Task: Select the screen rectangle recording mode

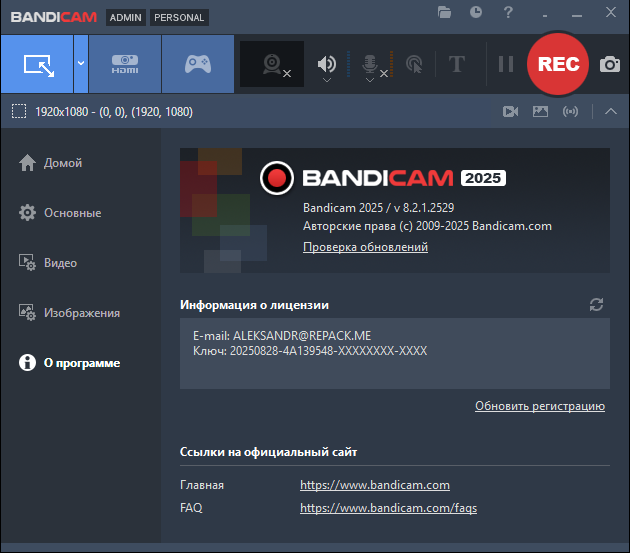Action: coord(37,64)
